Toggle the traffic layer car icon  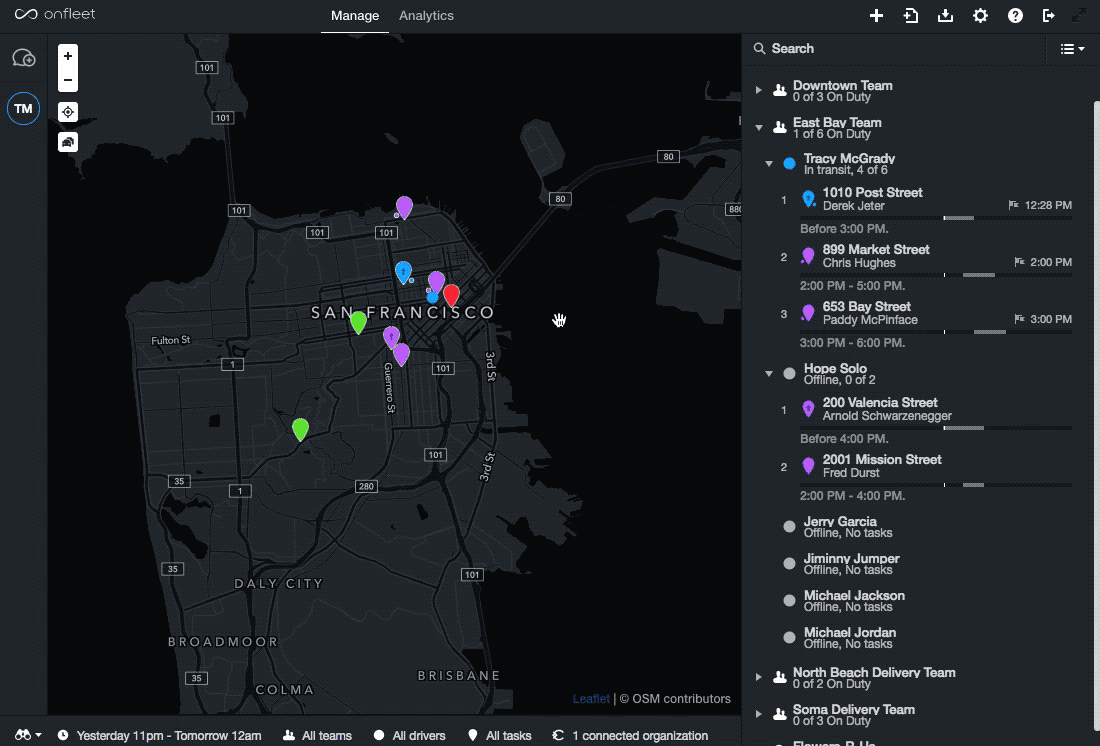pyautogui.click(x=68, y=142)
